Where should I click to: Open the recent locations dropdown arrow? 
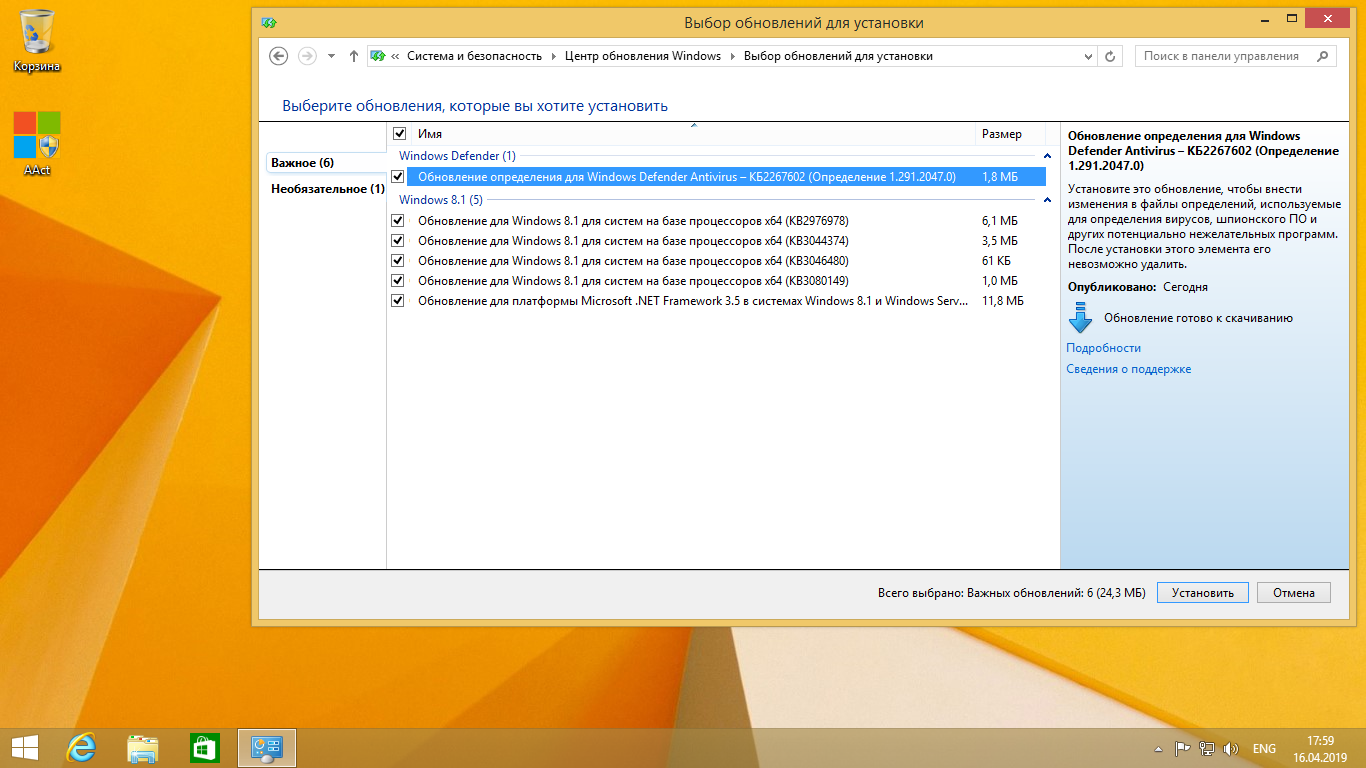click(x=331, y=56)
